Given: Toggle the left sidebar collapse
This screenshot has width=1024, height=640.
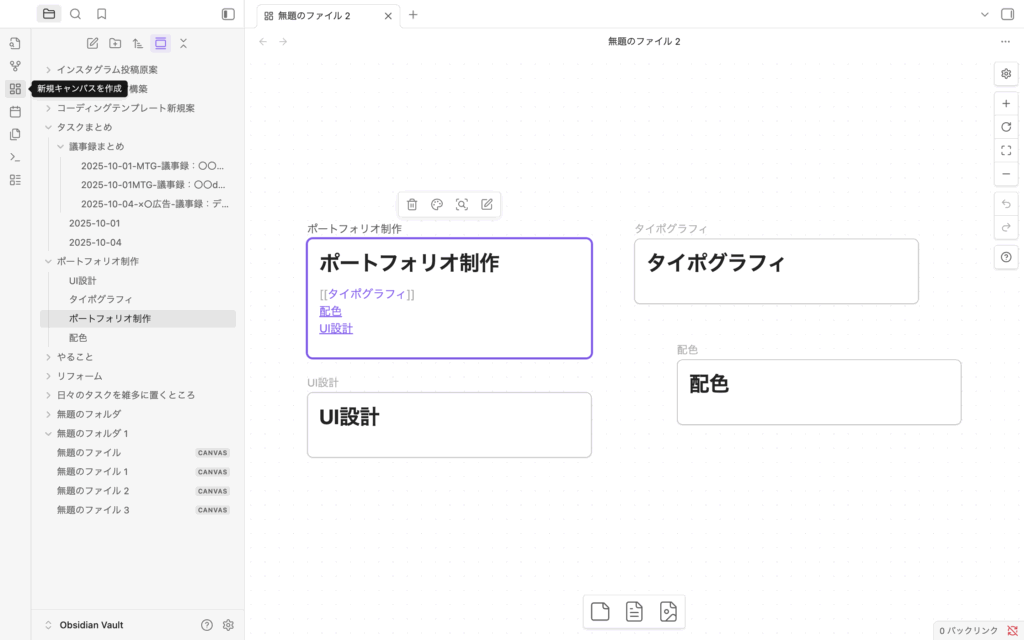Looking at the screenshot, I should (x=228, y=15).
